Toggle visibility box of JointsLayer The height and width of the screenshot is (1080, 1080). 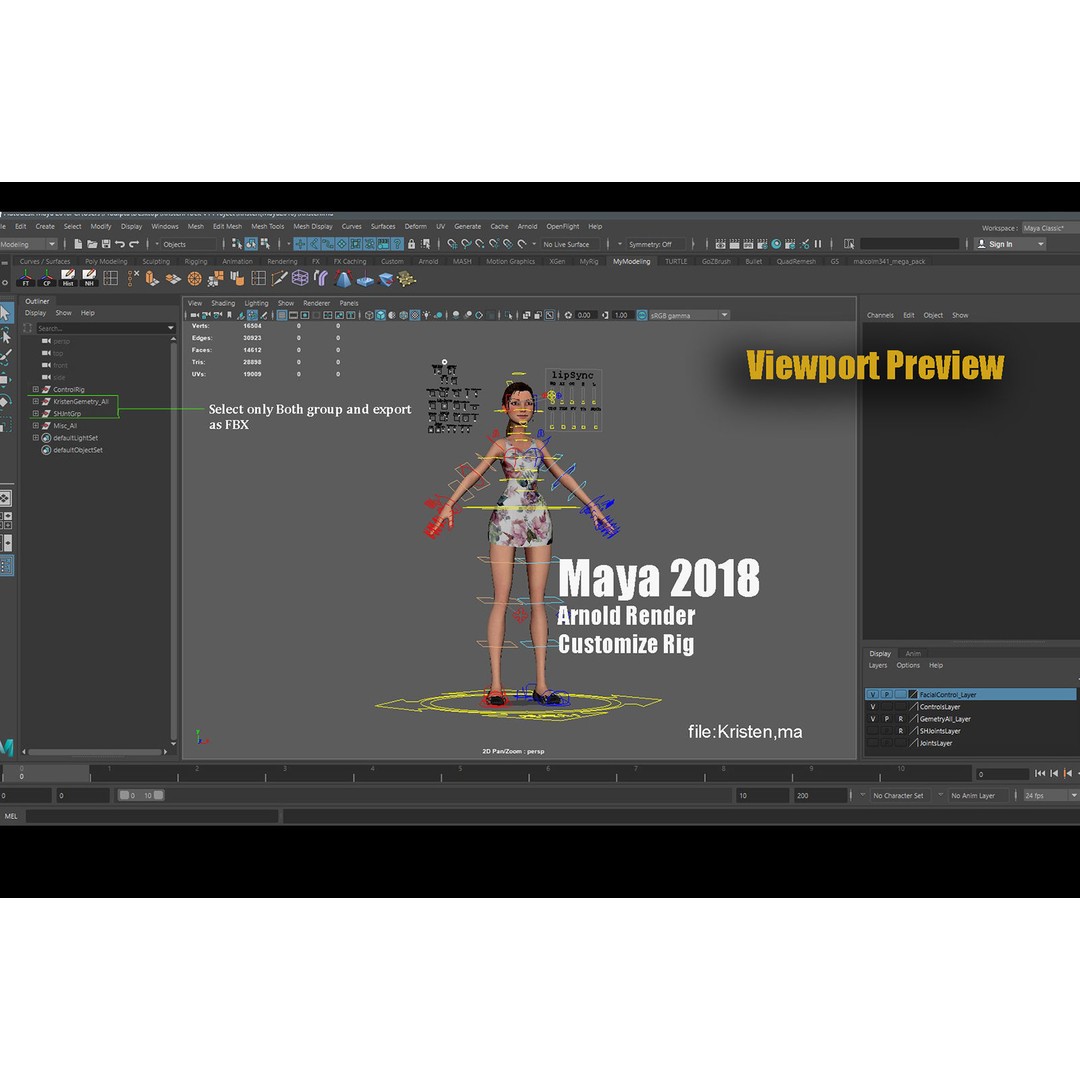coord(873,743)
